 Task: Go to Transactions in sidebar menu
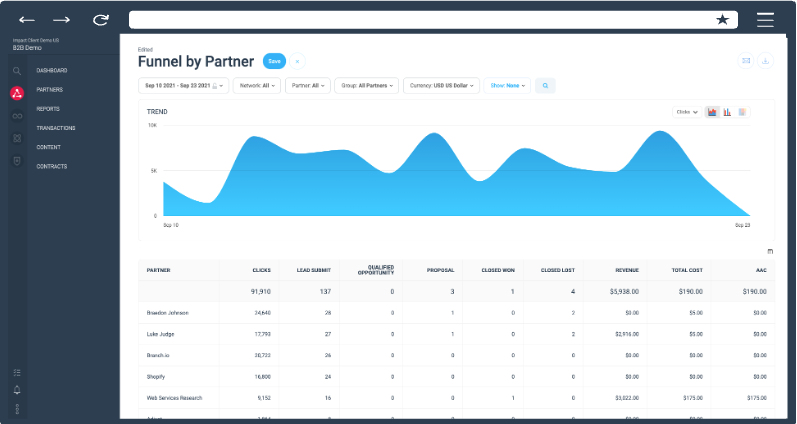pos(56,128)
